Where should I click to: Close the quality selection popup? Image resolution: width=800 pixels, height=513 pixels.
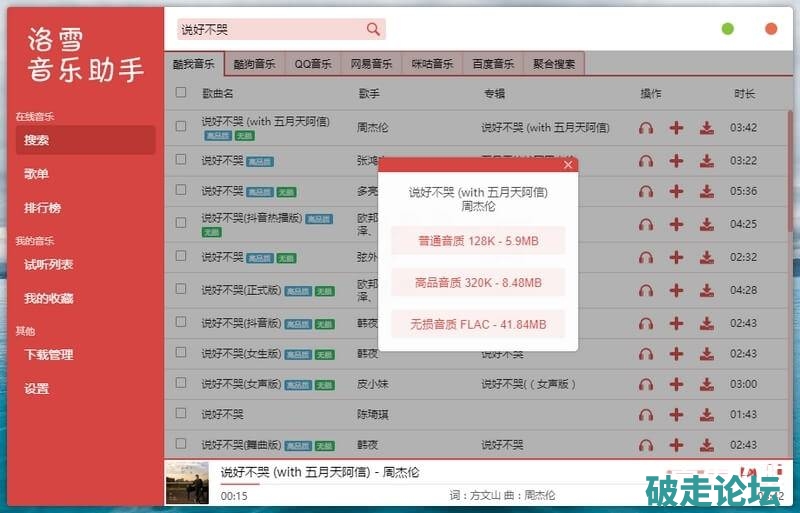tap(568, 165)
